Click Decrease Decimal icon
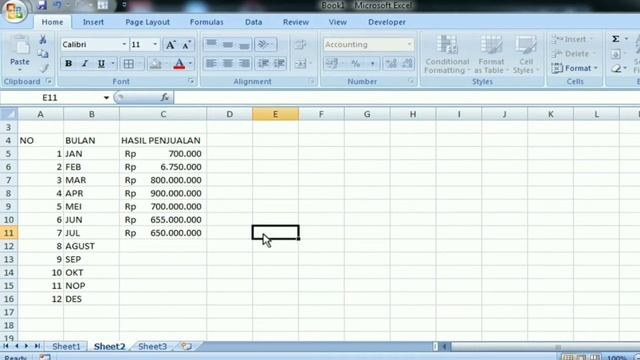640x360 pixels. coord(407,63)
